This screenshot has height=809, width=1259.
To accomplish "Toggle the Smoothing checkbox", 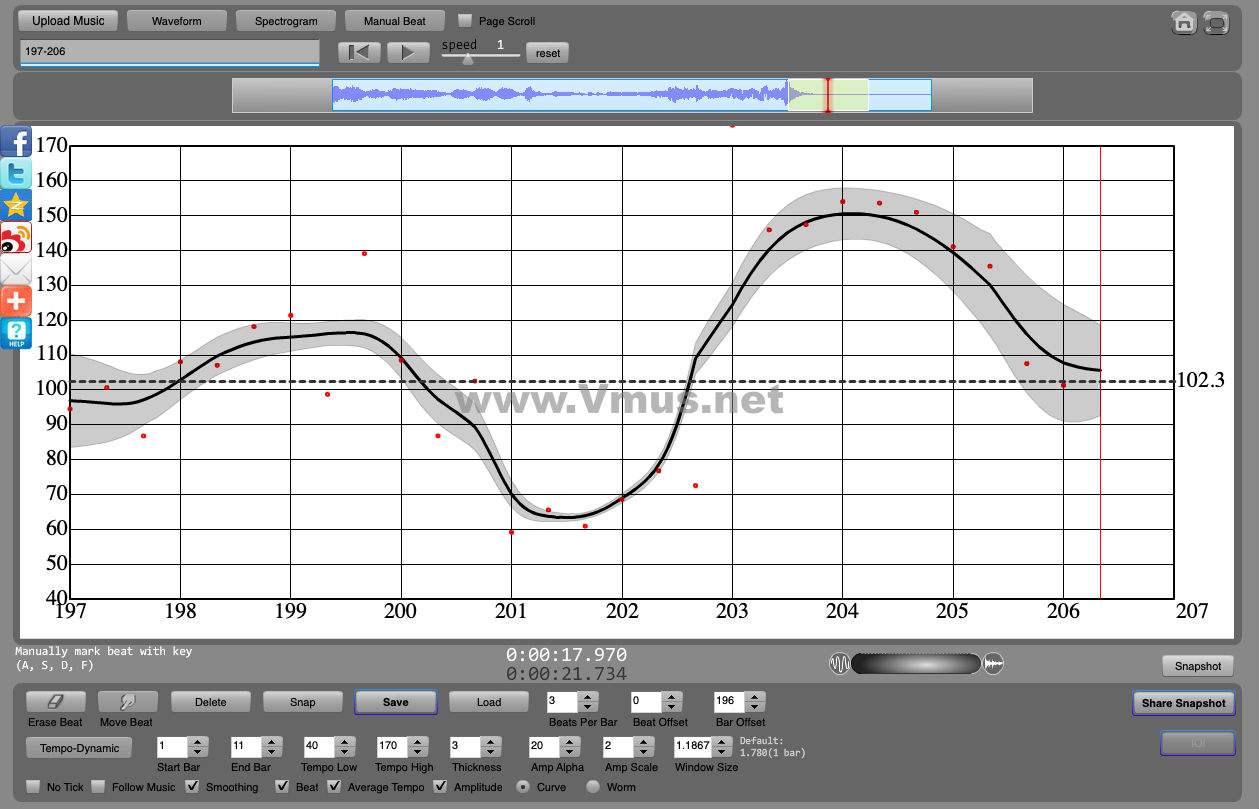I will coord(193,787).
